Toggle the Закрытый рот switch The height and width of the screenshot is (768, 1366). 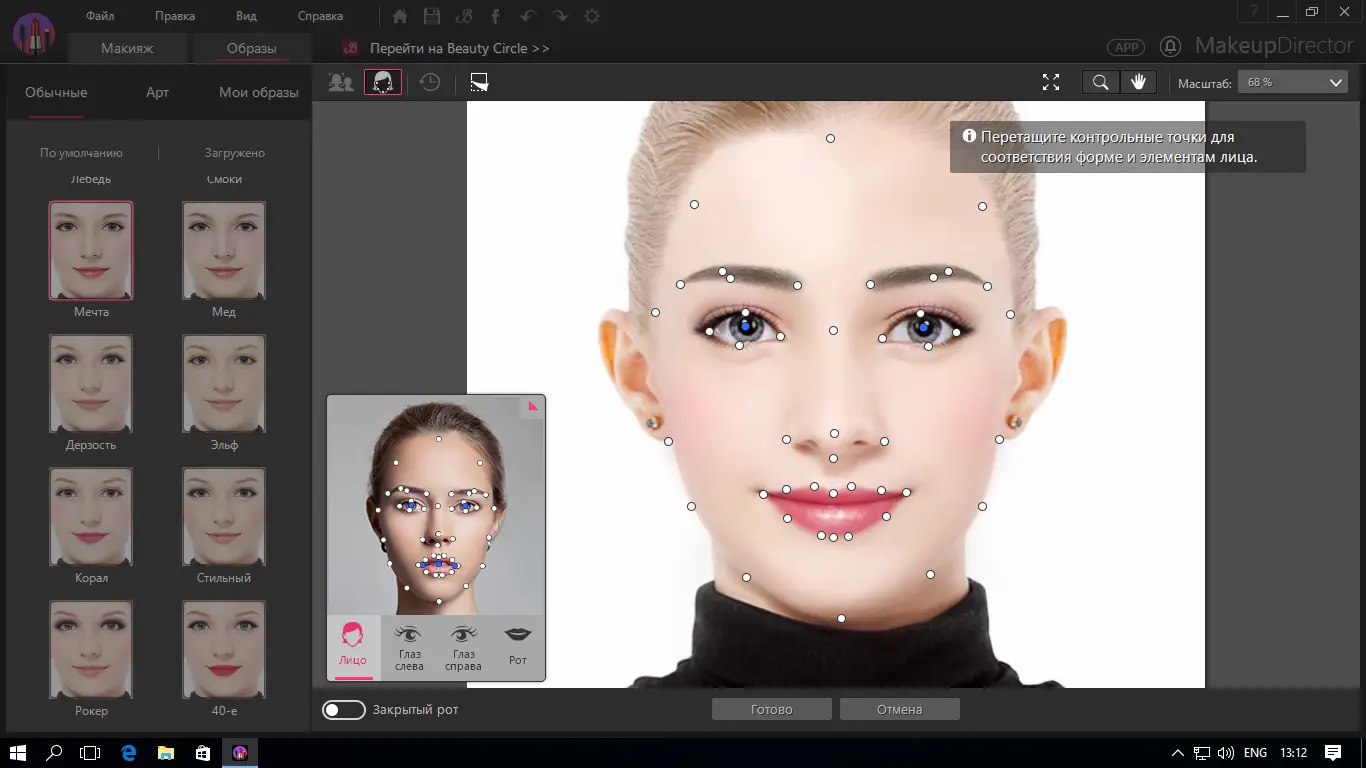343,709
